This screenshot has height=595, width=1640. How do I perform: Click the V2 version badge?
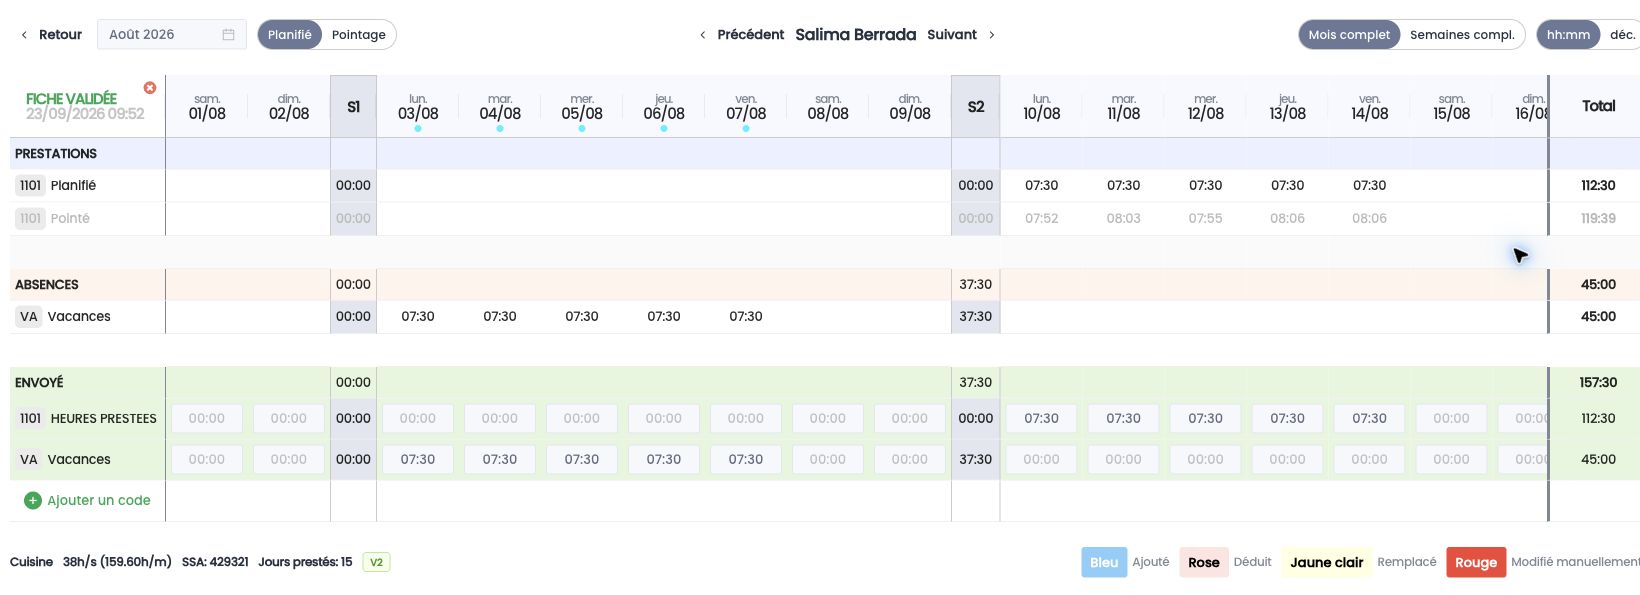[376, 562]
